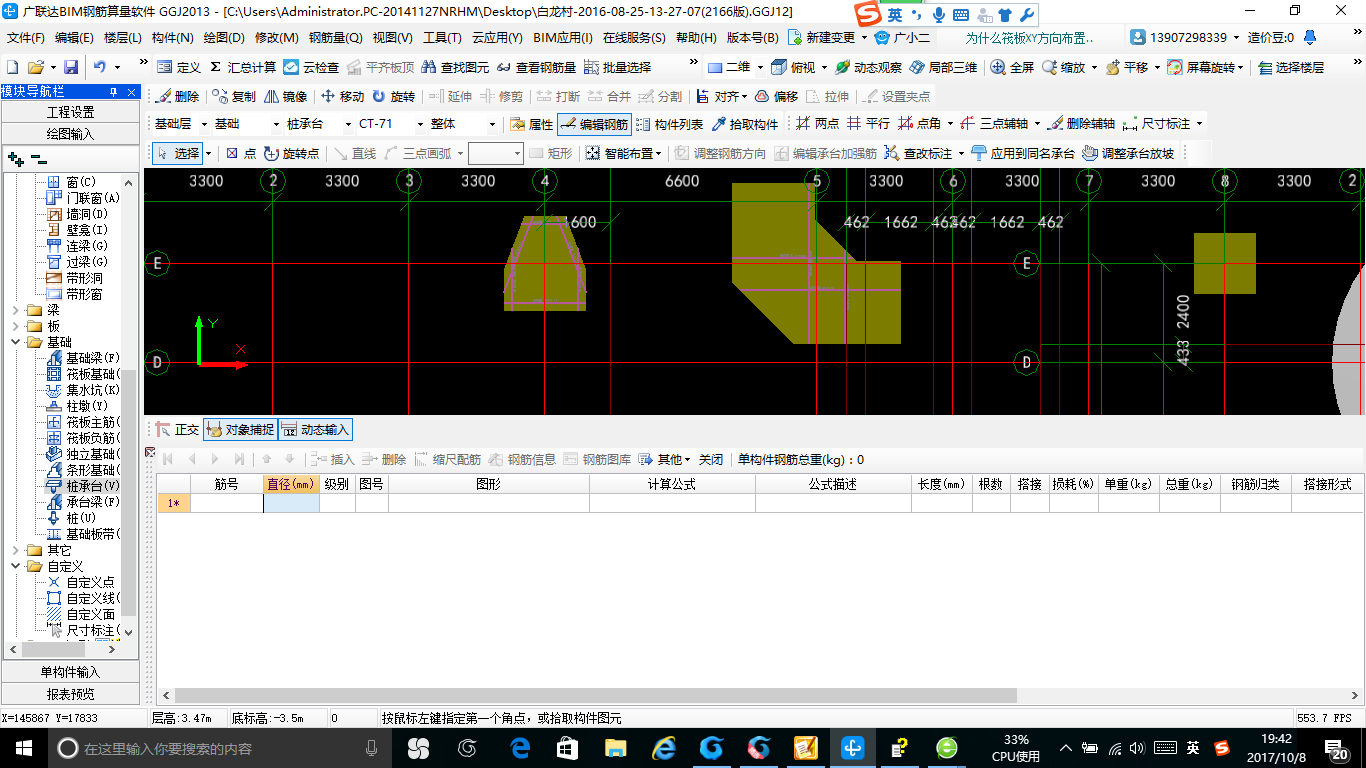Toggle 动态输入 dynamic input
This screenshot has height=768, width=1366.
click(315, 429)
